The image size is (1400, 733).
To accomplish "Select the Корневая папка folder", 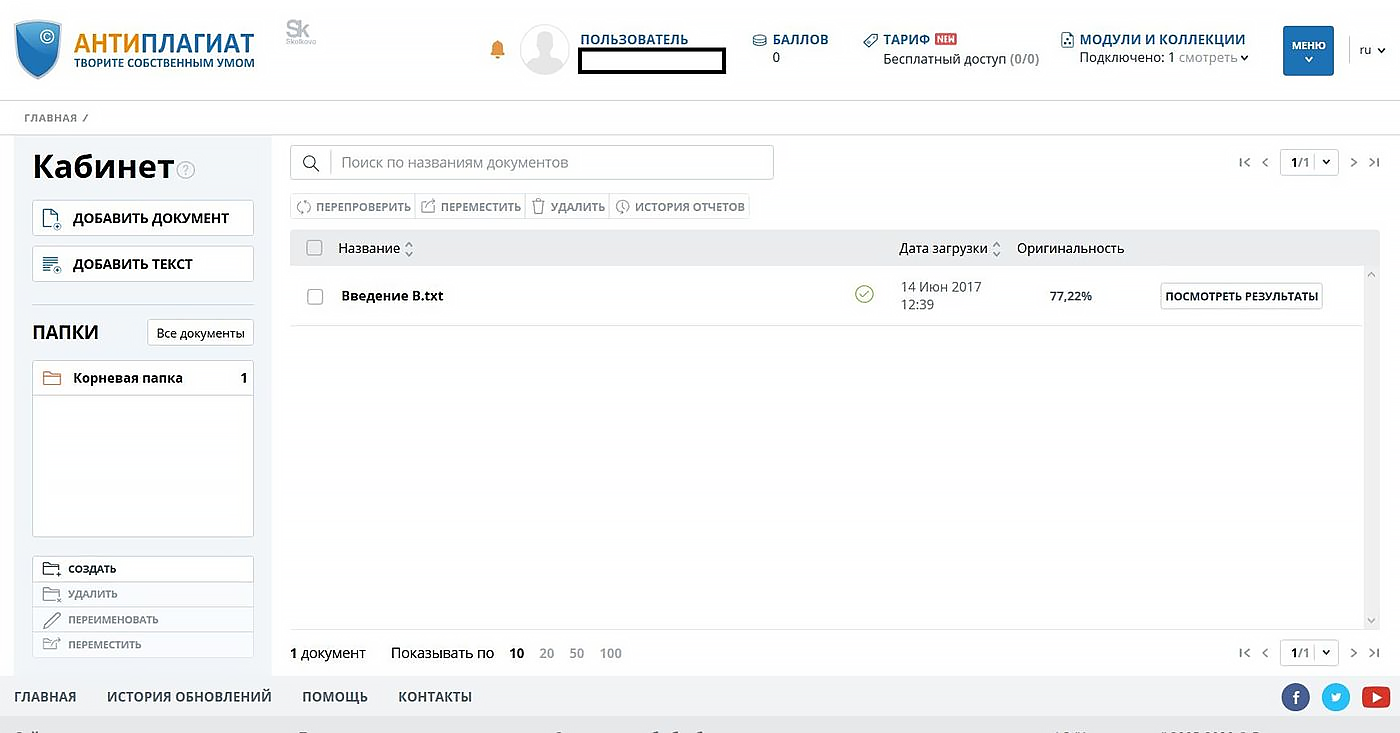I will (143, 378).
